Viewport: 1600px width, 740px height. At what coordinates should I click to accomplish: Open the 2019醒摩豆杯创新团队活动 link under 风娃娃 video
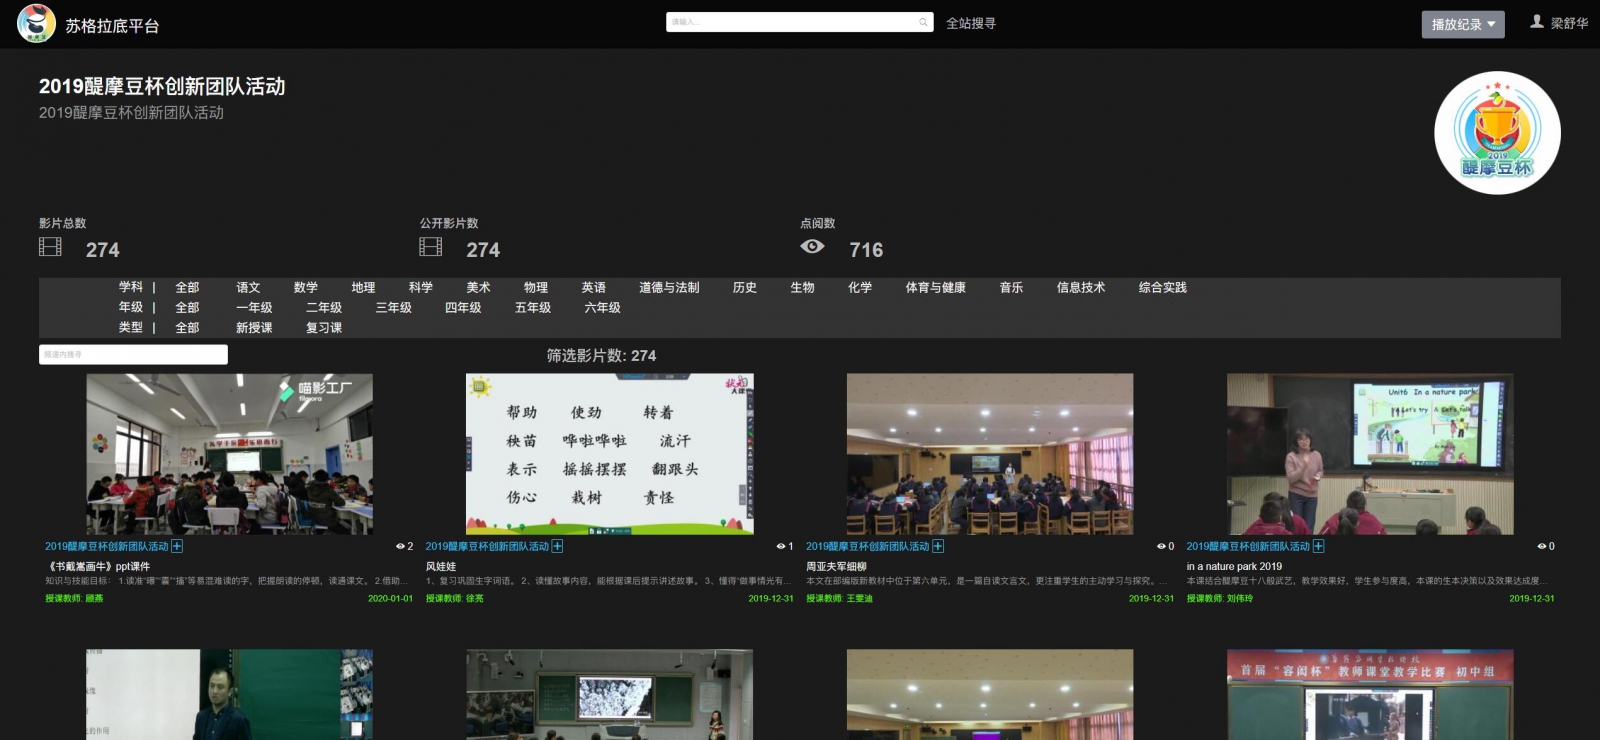coord(487,546)
